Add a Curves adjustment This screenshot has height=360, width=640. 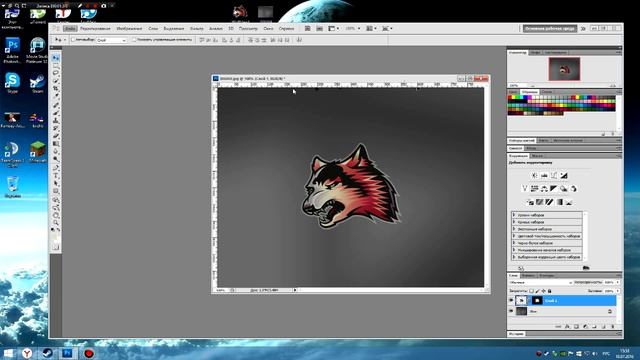click(x=554, y=176)
